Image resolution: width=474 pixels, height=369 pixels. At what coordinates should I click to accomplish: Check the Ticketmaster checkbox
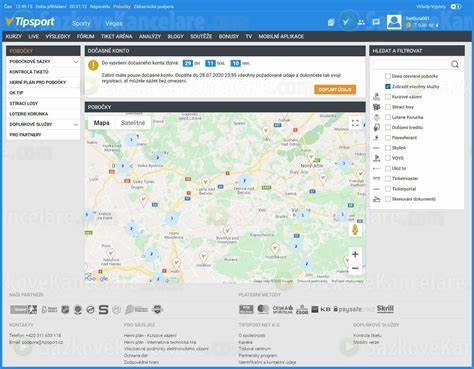tap(388, 178)
